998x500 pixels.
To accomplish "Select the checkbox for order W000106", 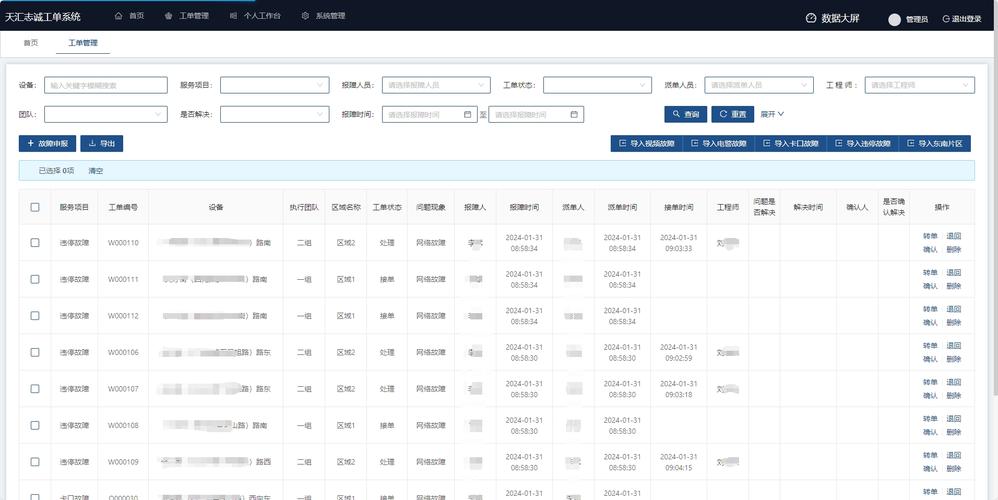I will tap(35, 352).
